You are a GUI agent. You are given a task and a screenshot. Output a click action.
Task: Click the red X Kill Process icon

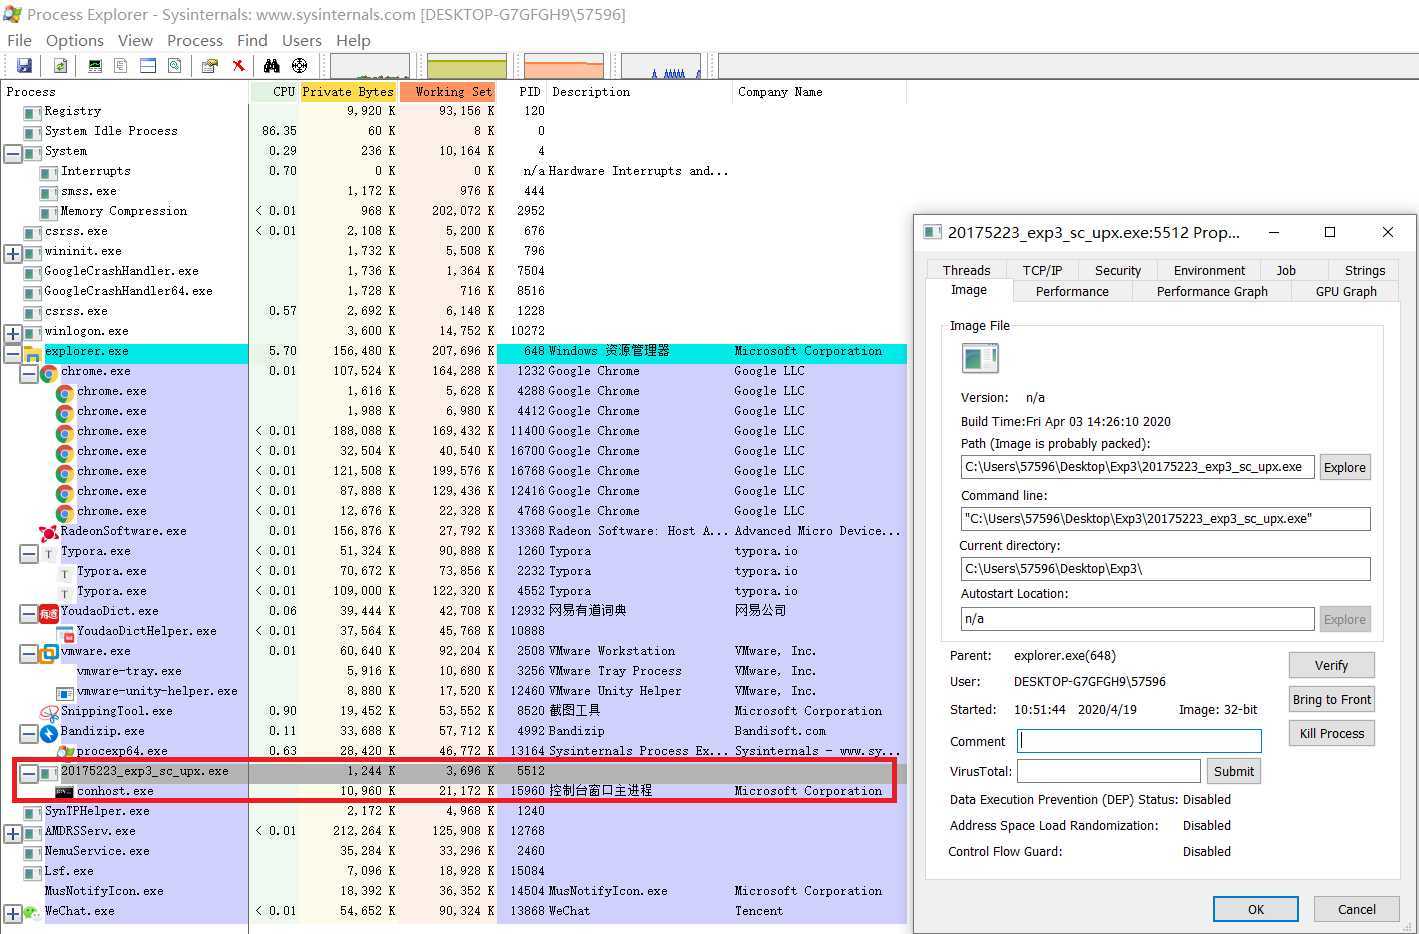pyautogui.click(x=238, y=66)
